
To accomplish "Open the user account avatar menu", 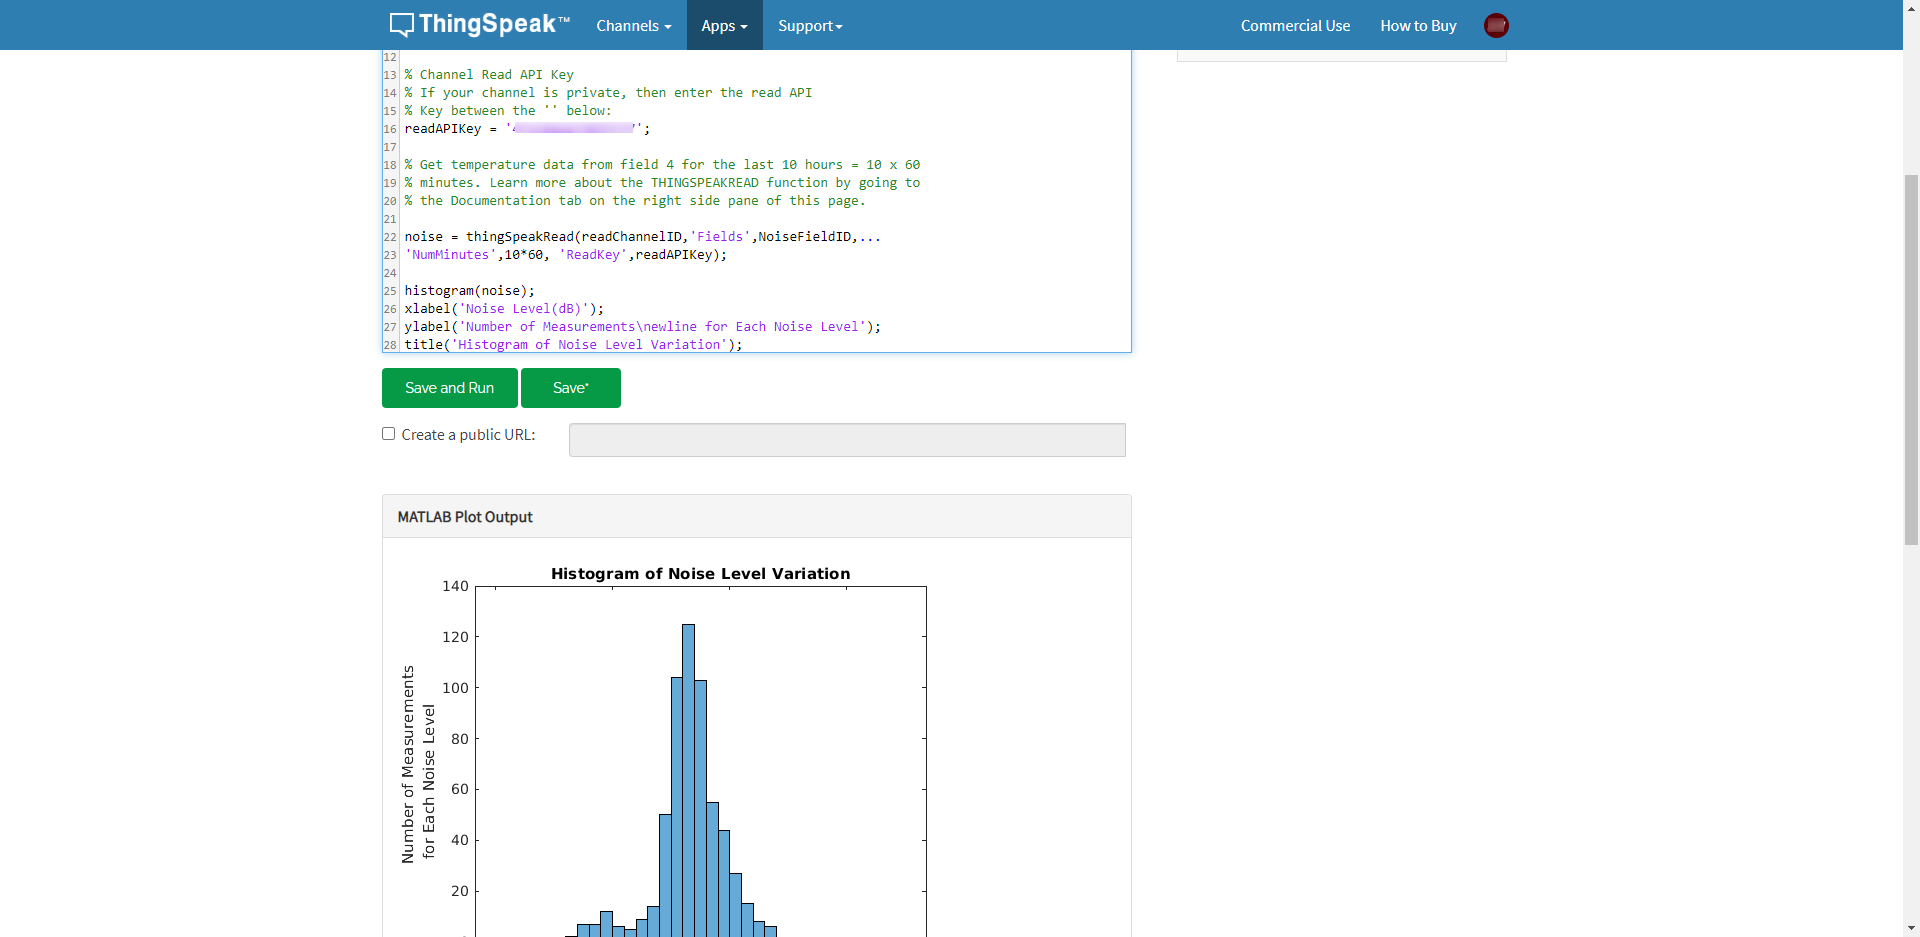I will click(x=1496, y=25).
